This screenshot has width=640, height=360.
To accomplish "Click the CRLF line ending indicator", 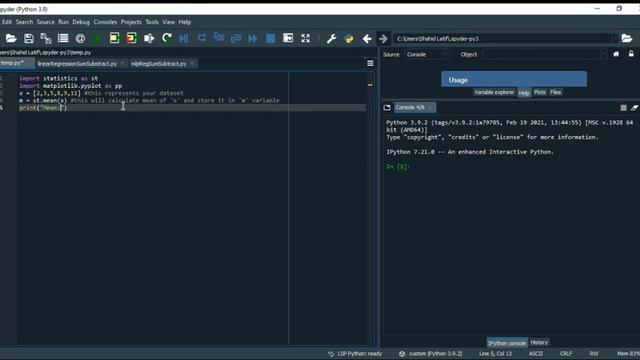I will (566, 354).
